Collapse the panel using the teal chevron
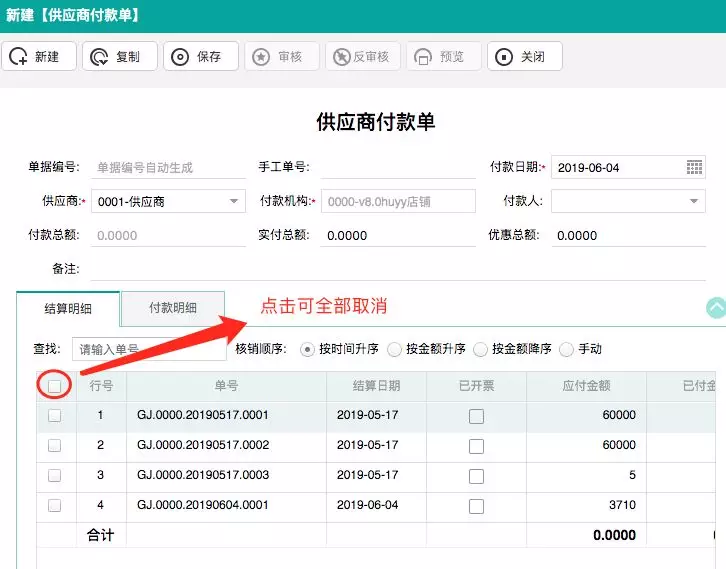Screen dimensions: 726x569 [x=715, y=308]
